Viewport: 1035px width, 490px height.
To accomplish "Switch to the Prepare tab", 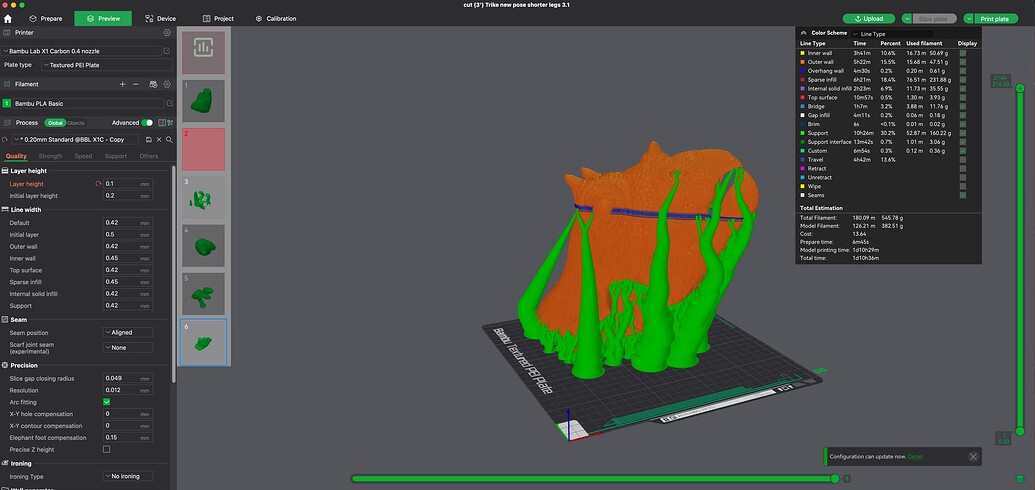I will [46, 18].
